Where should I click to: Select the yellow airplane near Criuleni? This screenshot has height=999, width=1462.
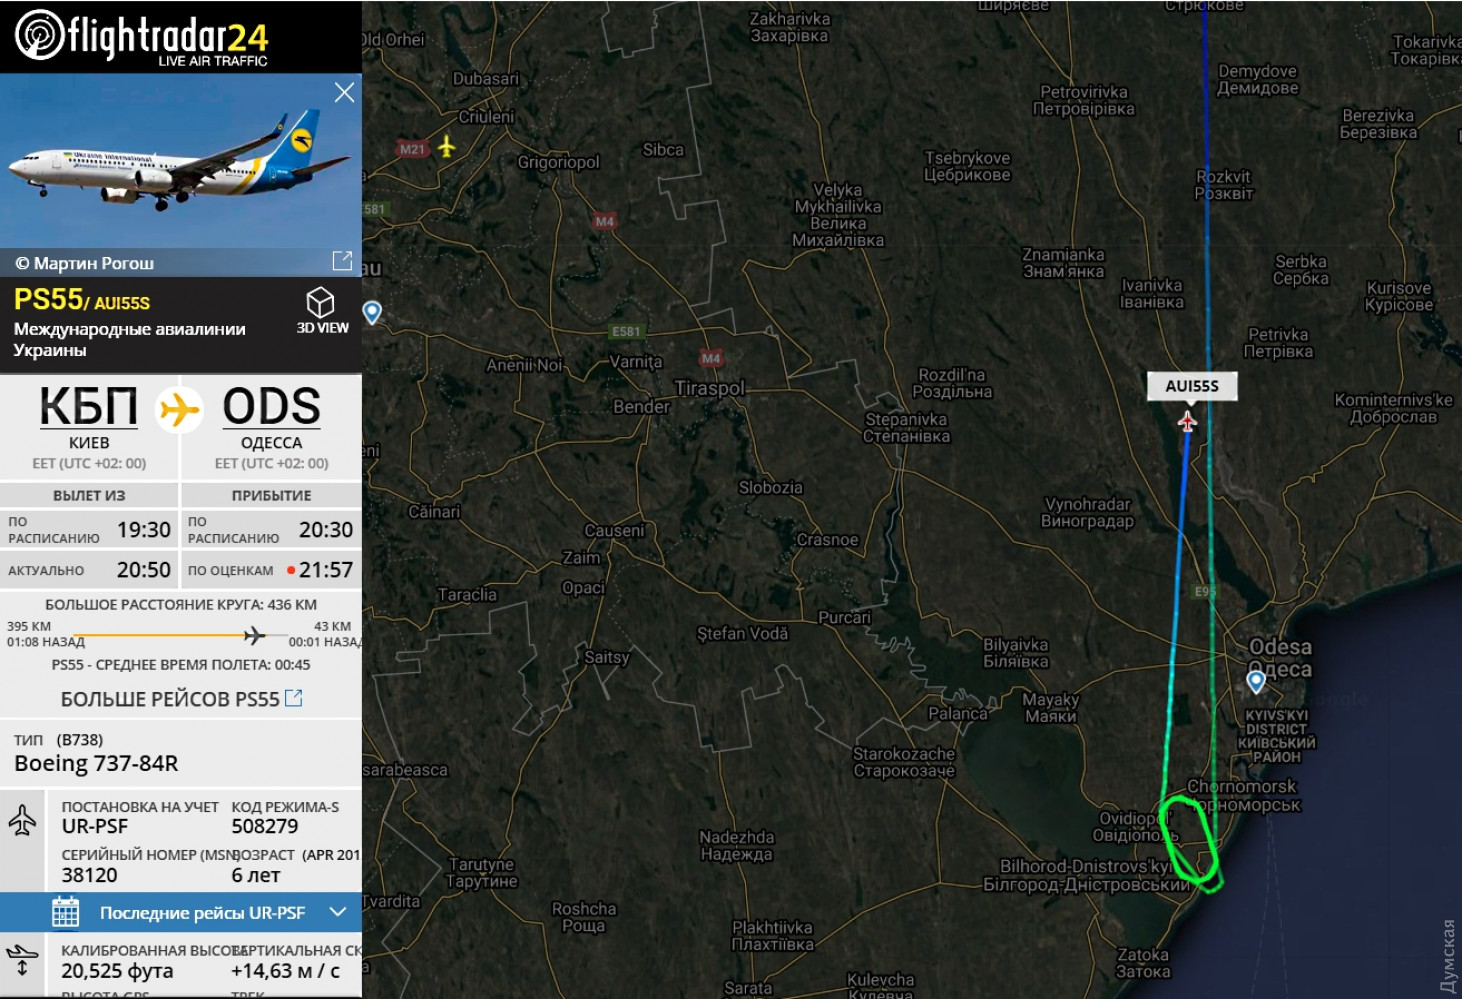click(446, 147)
